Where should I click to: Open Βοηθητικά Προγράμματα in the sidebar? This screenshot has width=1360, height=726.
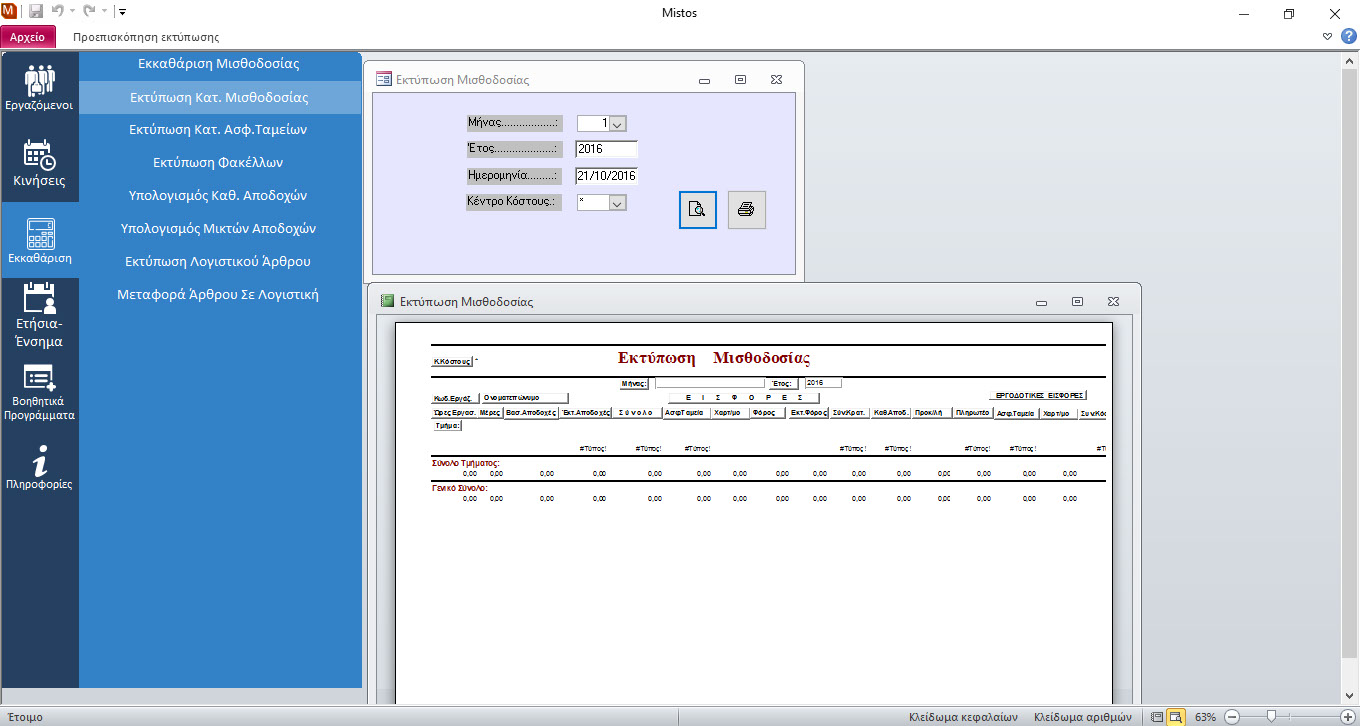(x=39, y=394)
